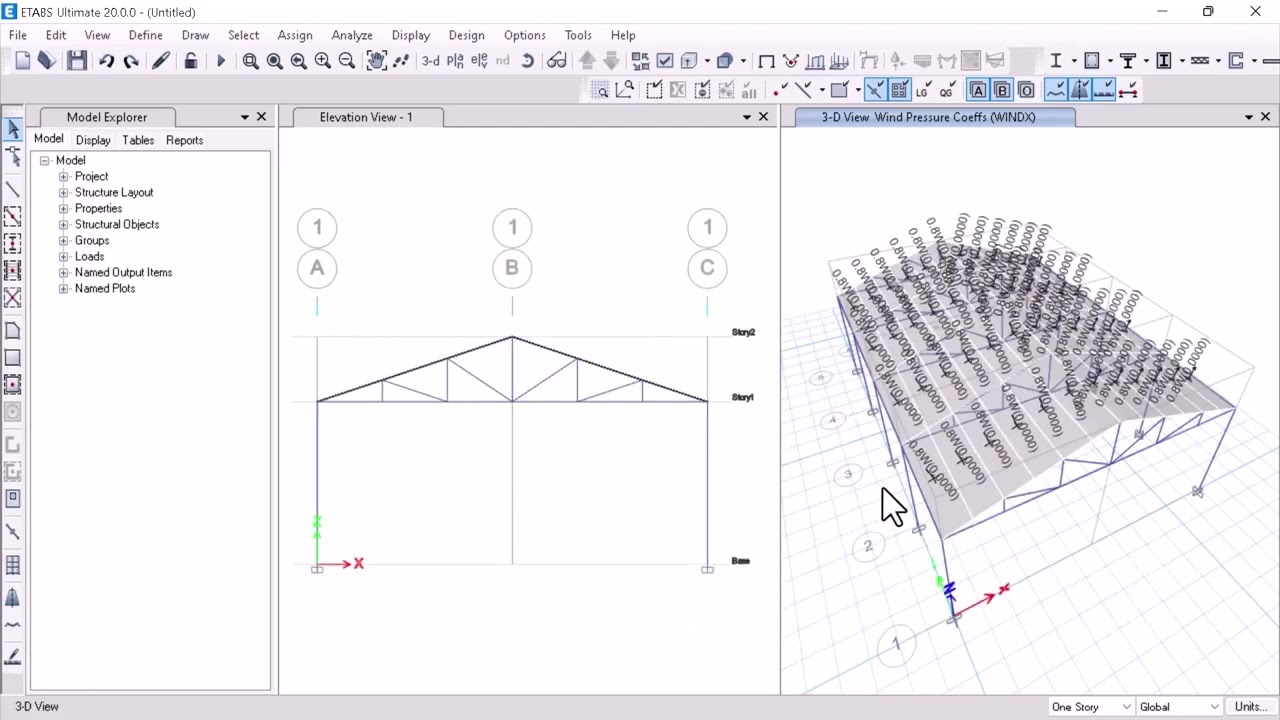Run analysis with the play arrow

221,61
